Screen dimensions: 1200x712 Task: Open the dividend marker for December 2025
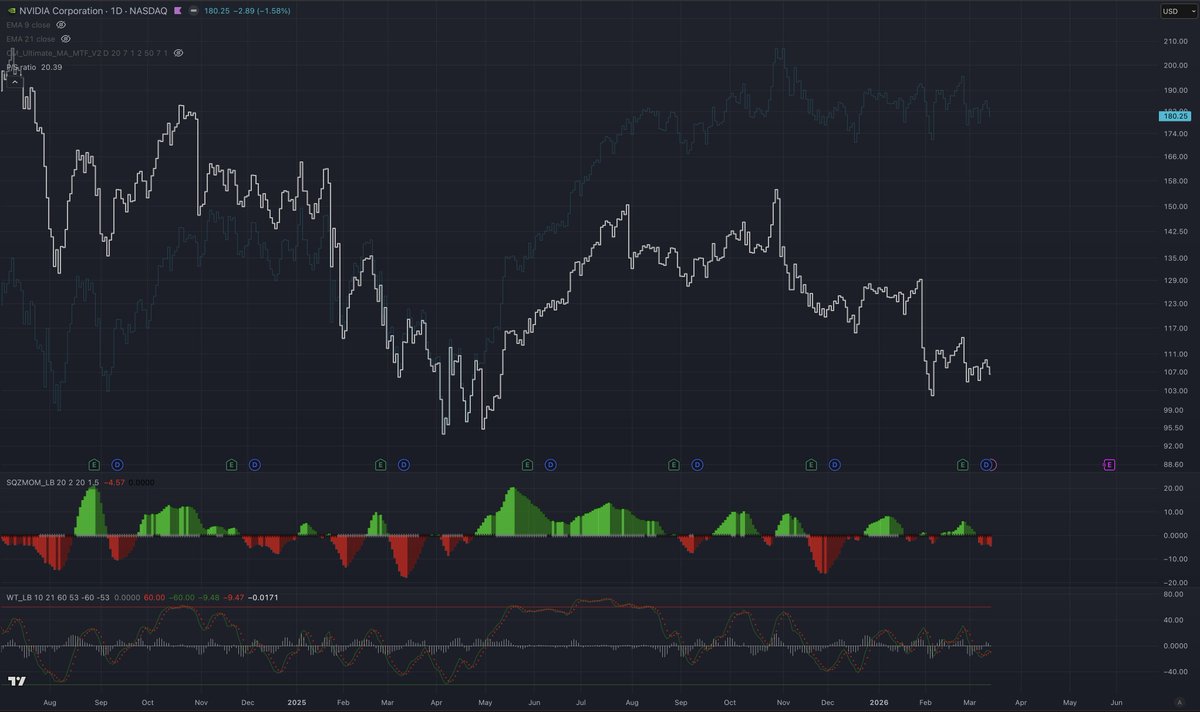[834, 464]
